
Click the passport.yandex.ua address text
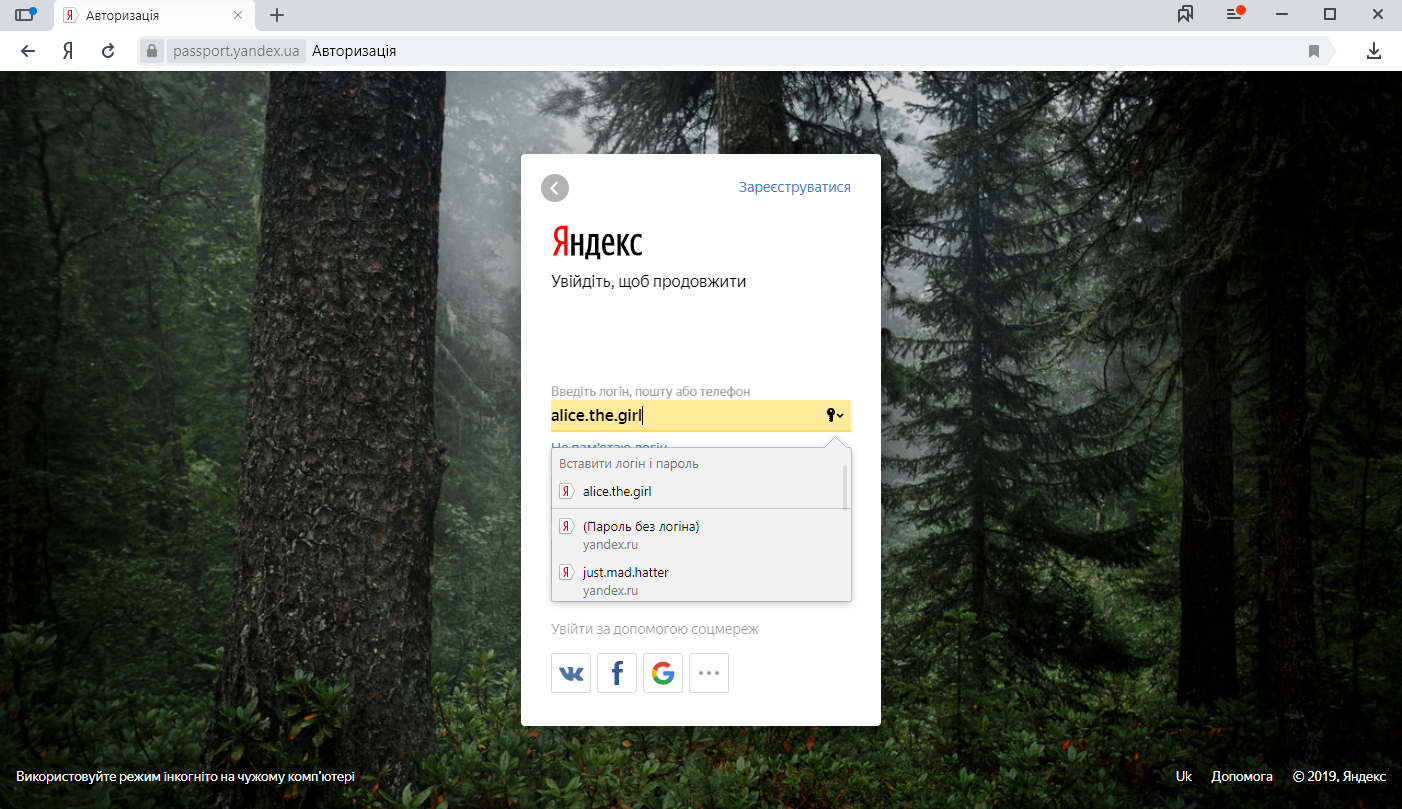(x=236, y=51)
